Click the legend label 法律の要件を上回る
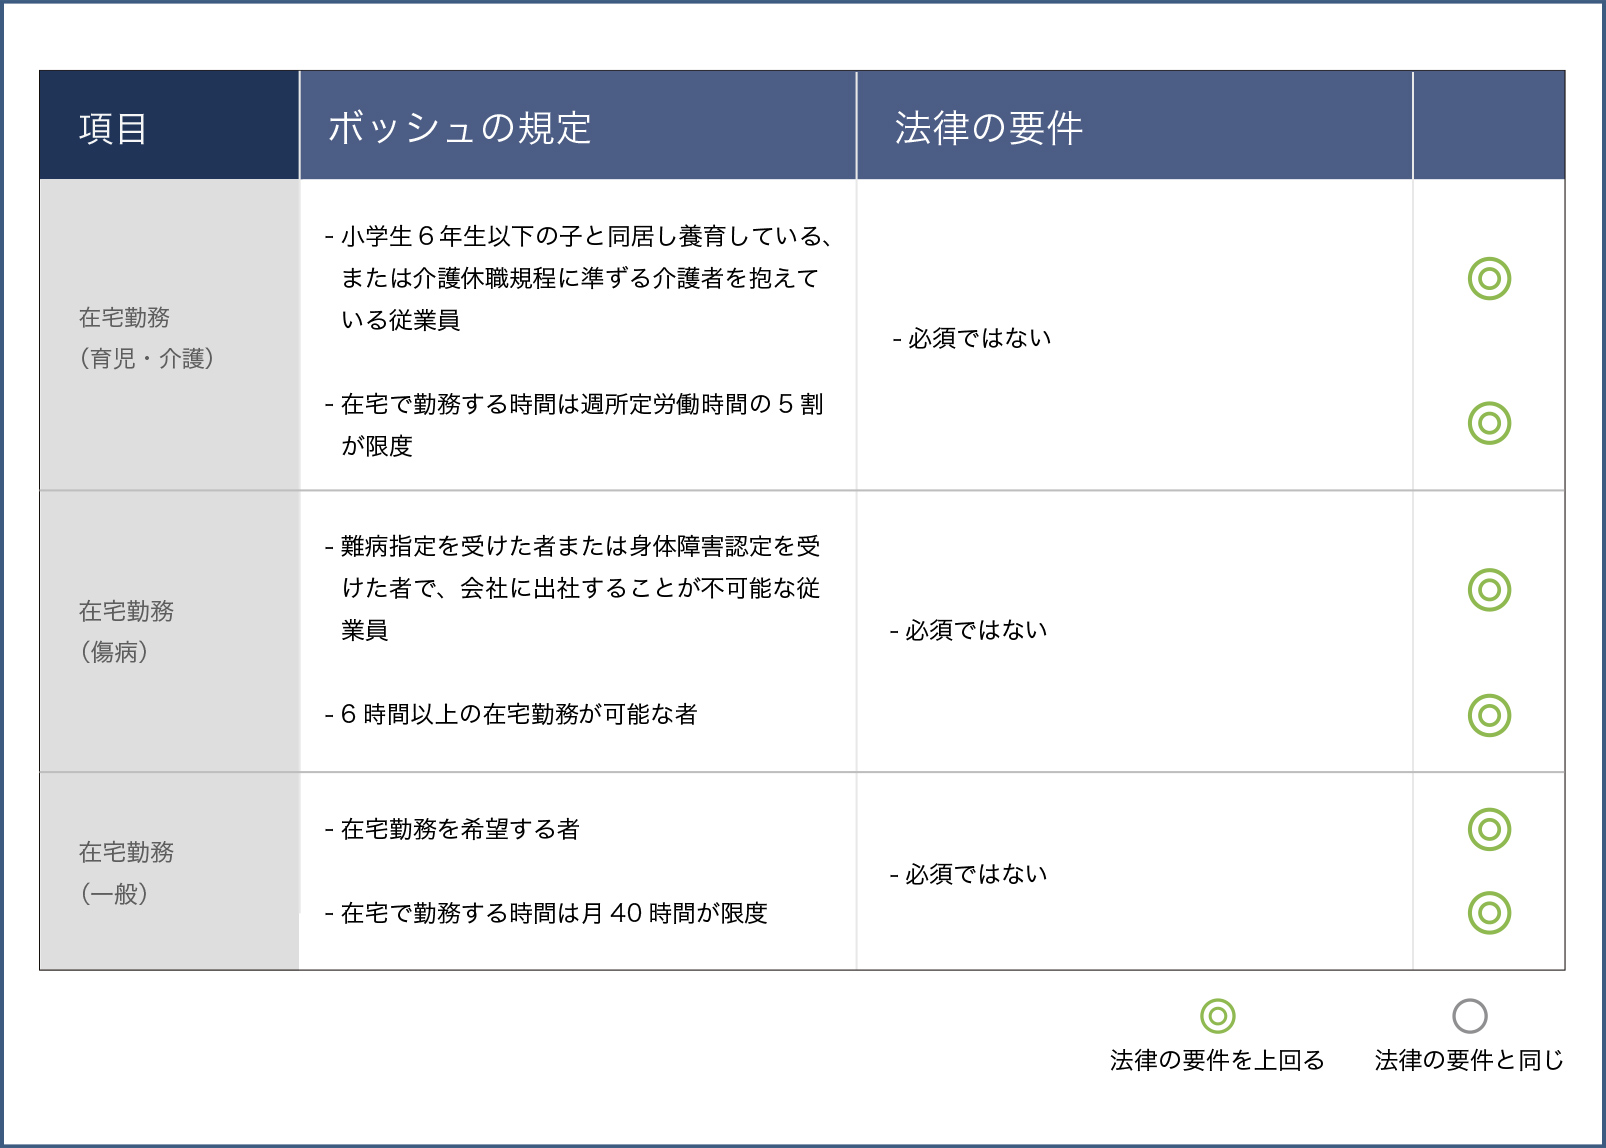Viewport: 1606px width, 1148px height. click(1217, 1060)
